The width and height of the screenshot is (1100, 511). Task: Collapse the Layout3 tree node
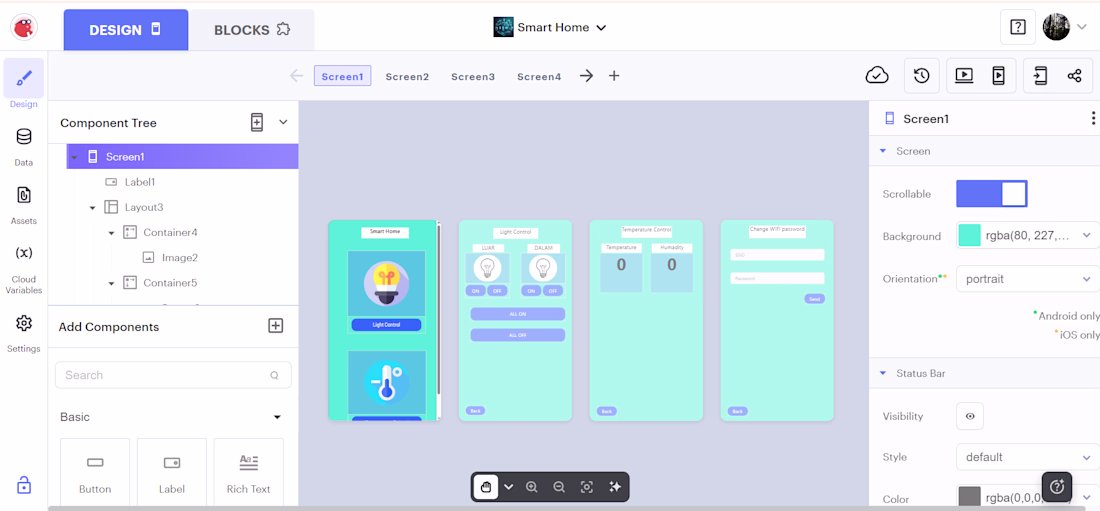coord(93,208)
